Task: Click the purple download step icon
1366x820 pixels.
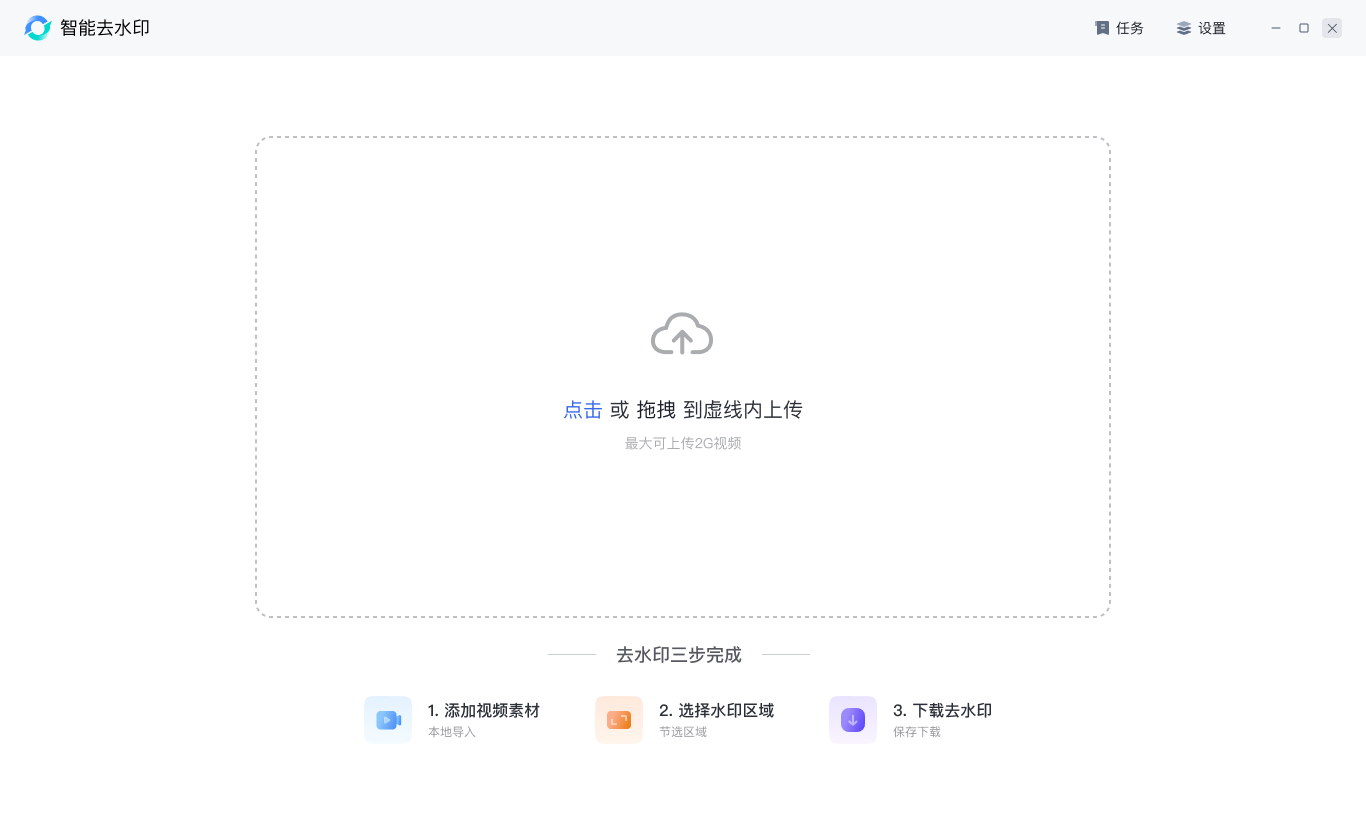Action: click(x=853, y=720)
